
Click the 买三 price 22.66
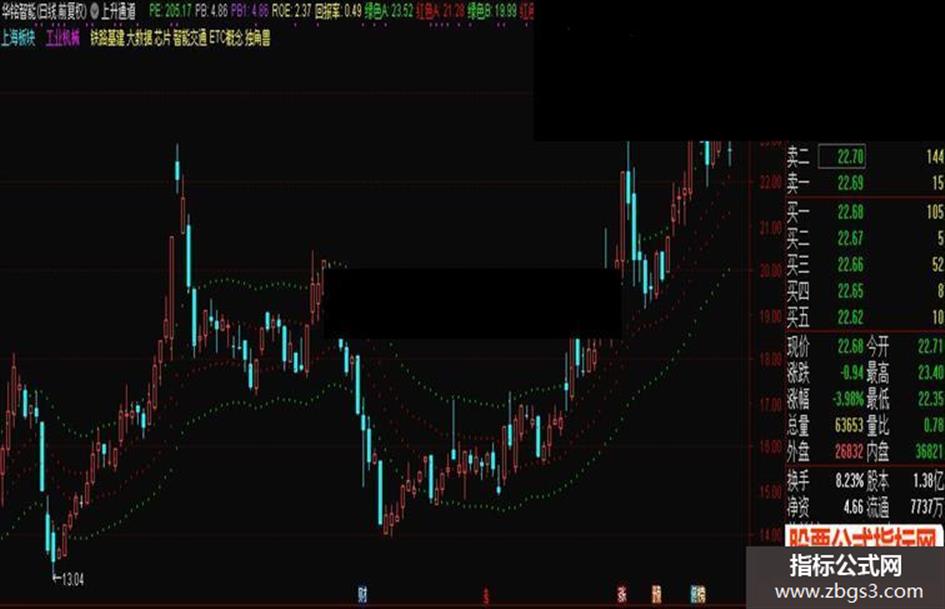850,265
